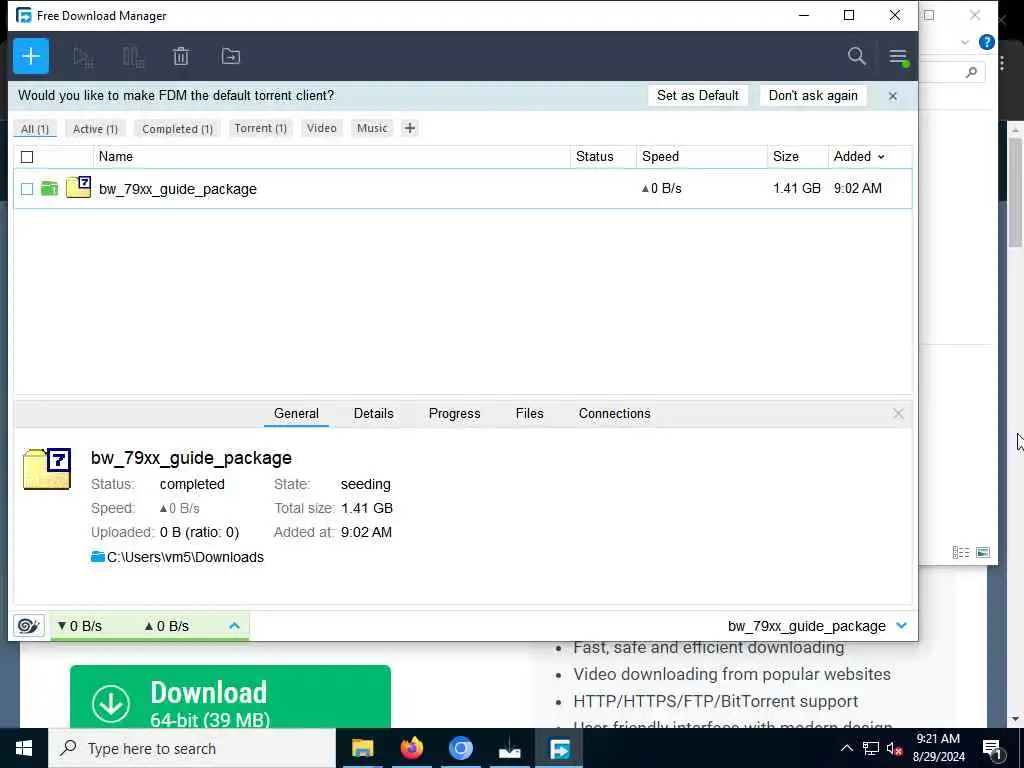Image resolution: width=1024 pixels, height=768 pixels.
Task: Click the 1.41 GB size cell
Action: (x=797, y=188)
